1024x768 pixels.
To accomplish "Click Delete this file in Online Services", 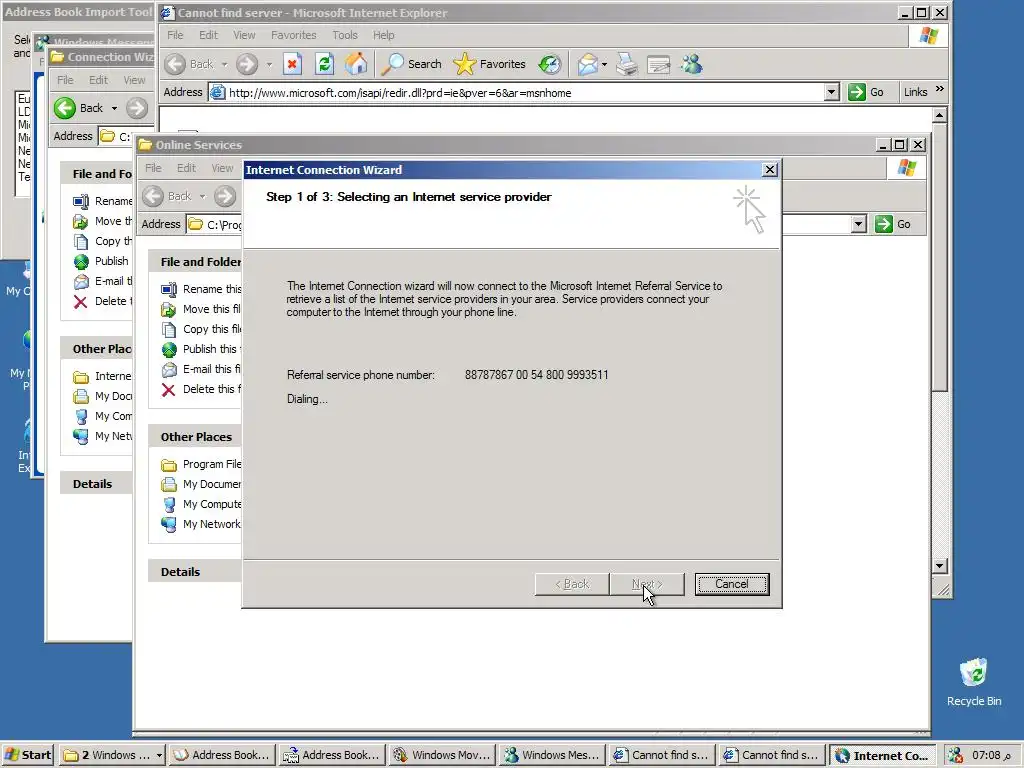I will [202, 389].
